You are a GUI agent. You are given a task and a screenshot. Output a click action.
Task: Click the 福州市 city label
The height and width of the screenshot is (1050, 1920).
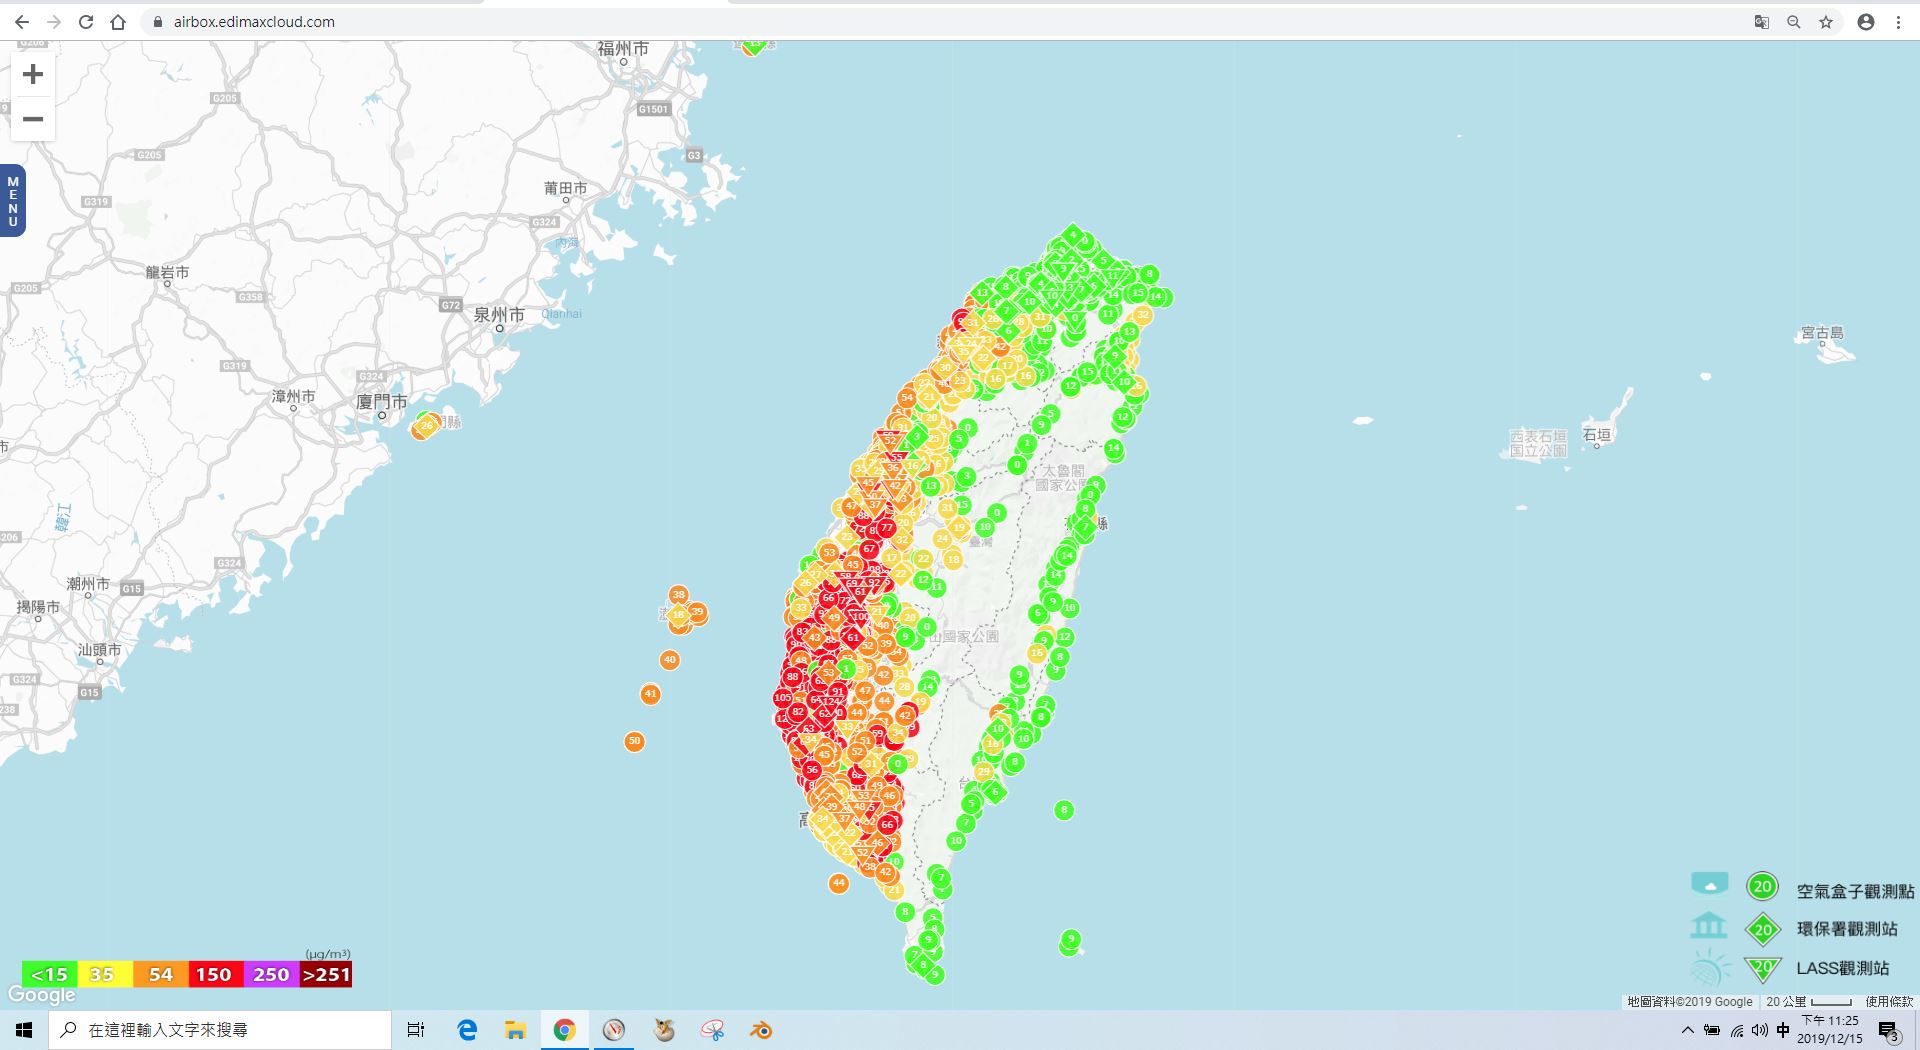623,48
